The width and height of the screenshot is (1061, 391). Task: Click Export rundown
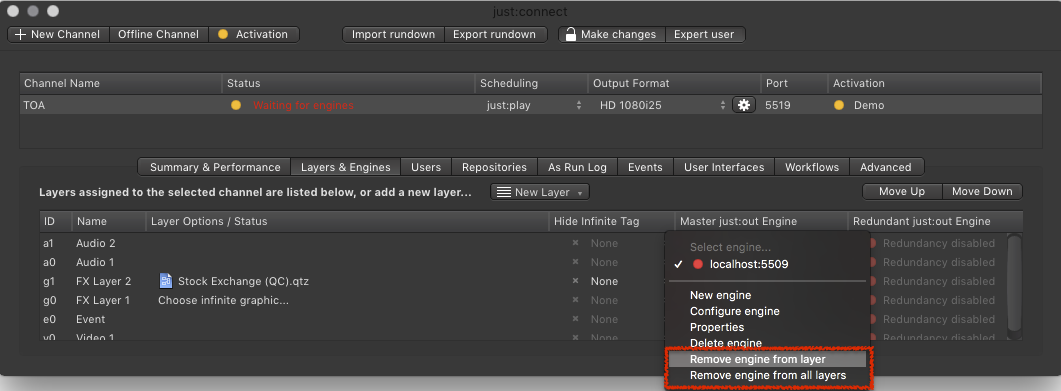(x=495, y=34)
